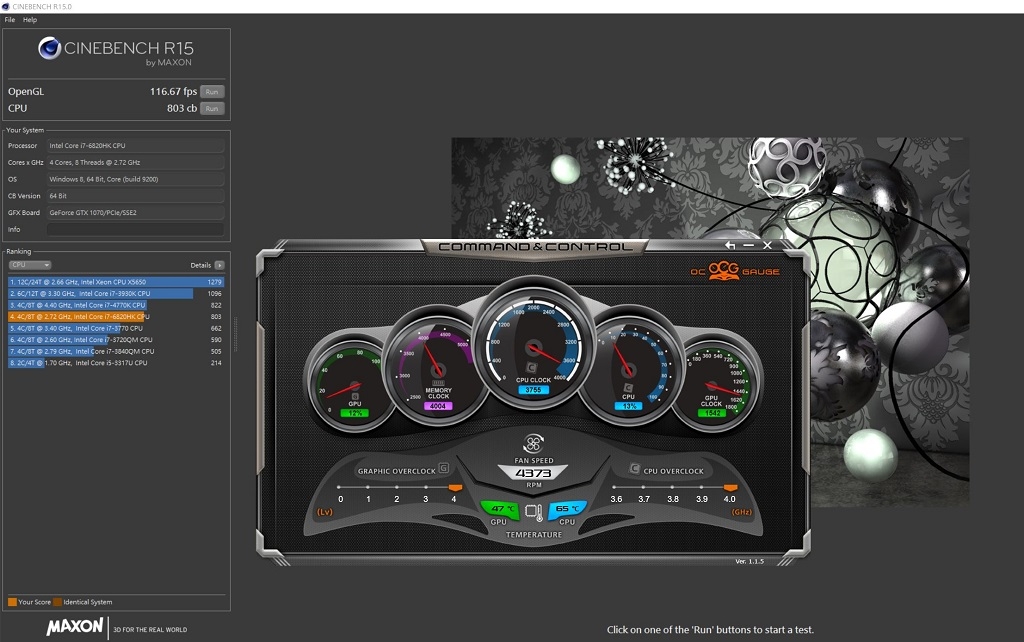
Task: Click the CPU Clock 3755 value
Action: (x=534, y=390)
